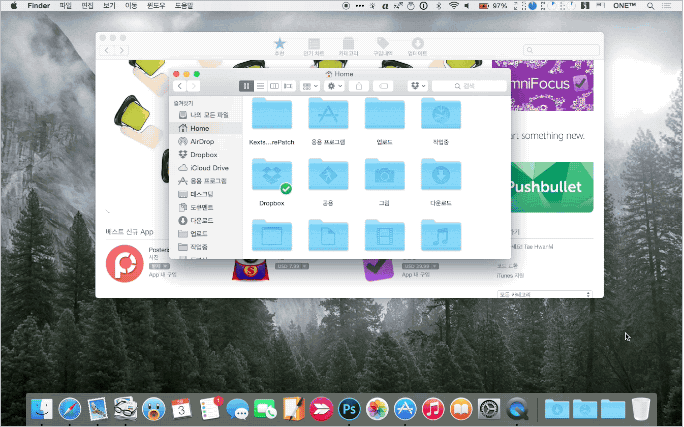Go back in the Finder window

[180, 86]
